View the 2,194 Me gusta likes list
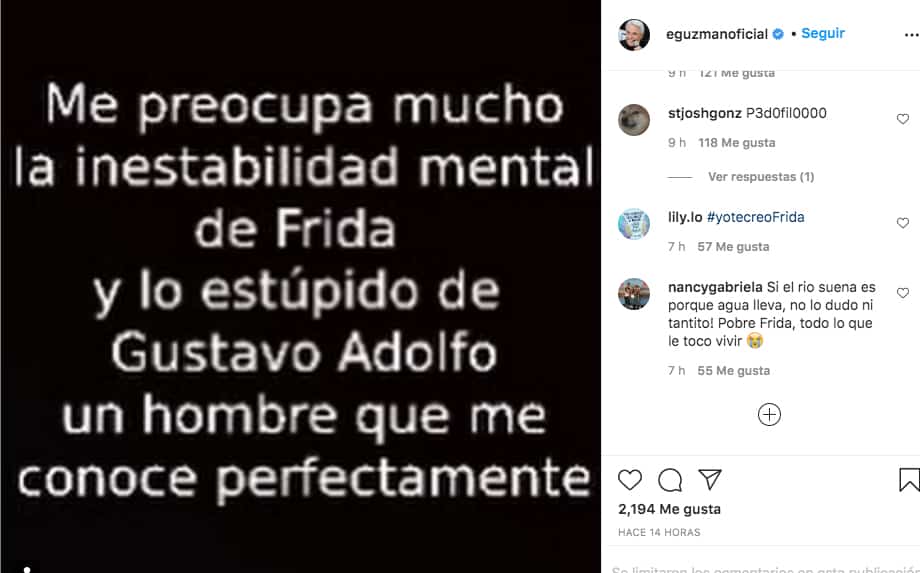 (669, 509)
